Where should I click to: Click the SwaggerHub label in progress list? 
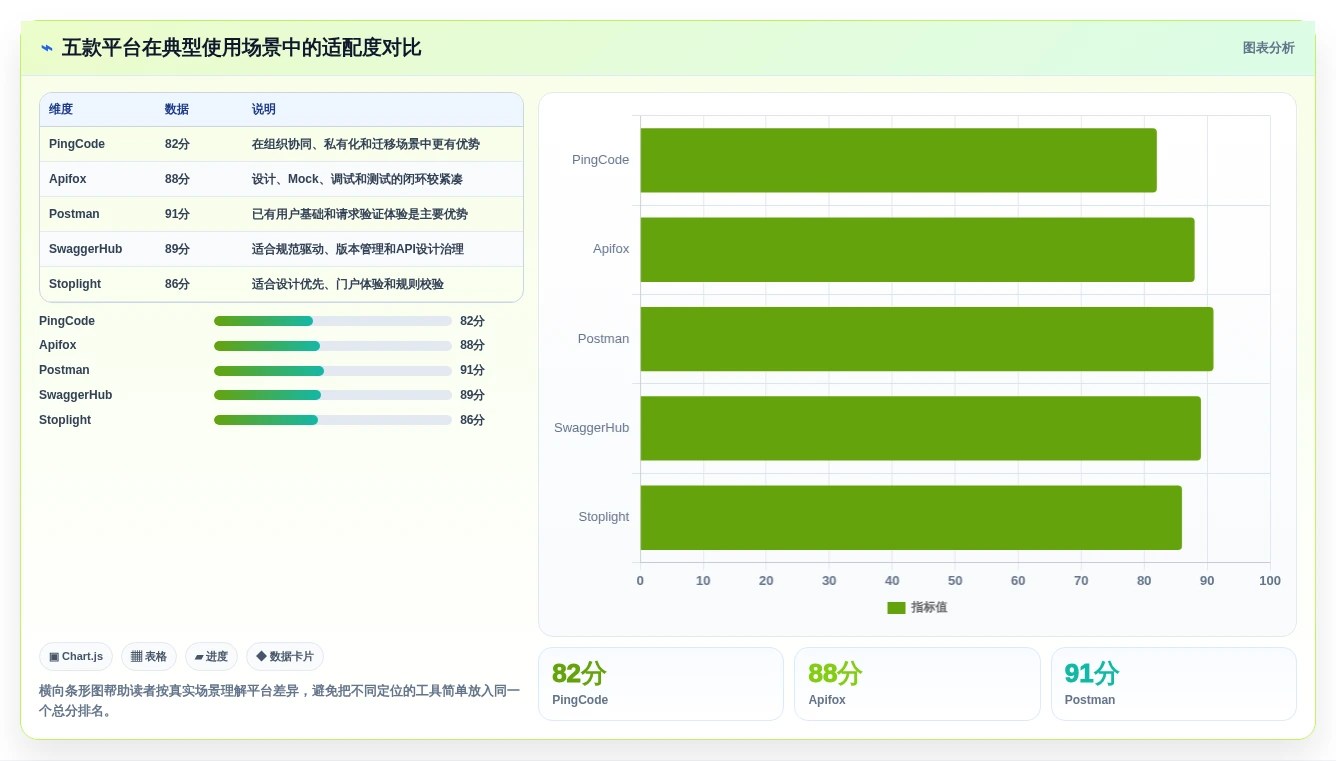76,395
